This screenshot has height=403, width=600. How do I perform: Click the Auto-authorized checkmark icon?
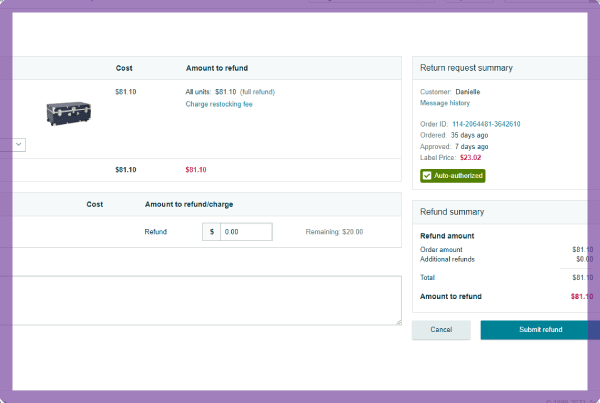click(x=427, y=175)
